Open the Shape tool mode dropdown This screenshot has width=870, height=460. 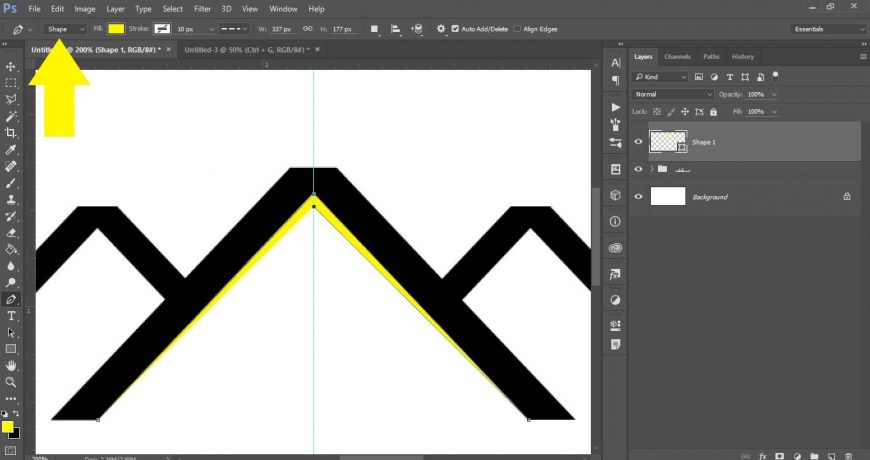pos(65,29)
